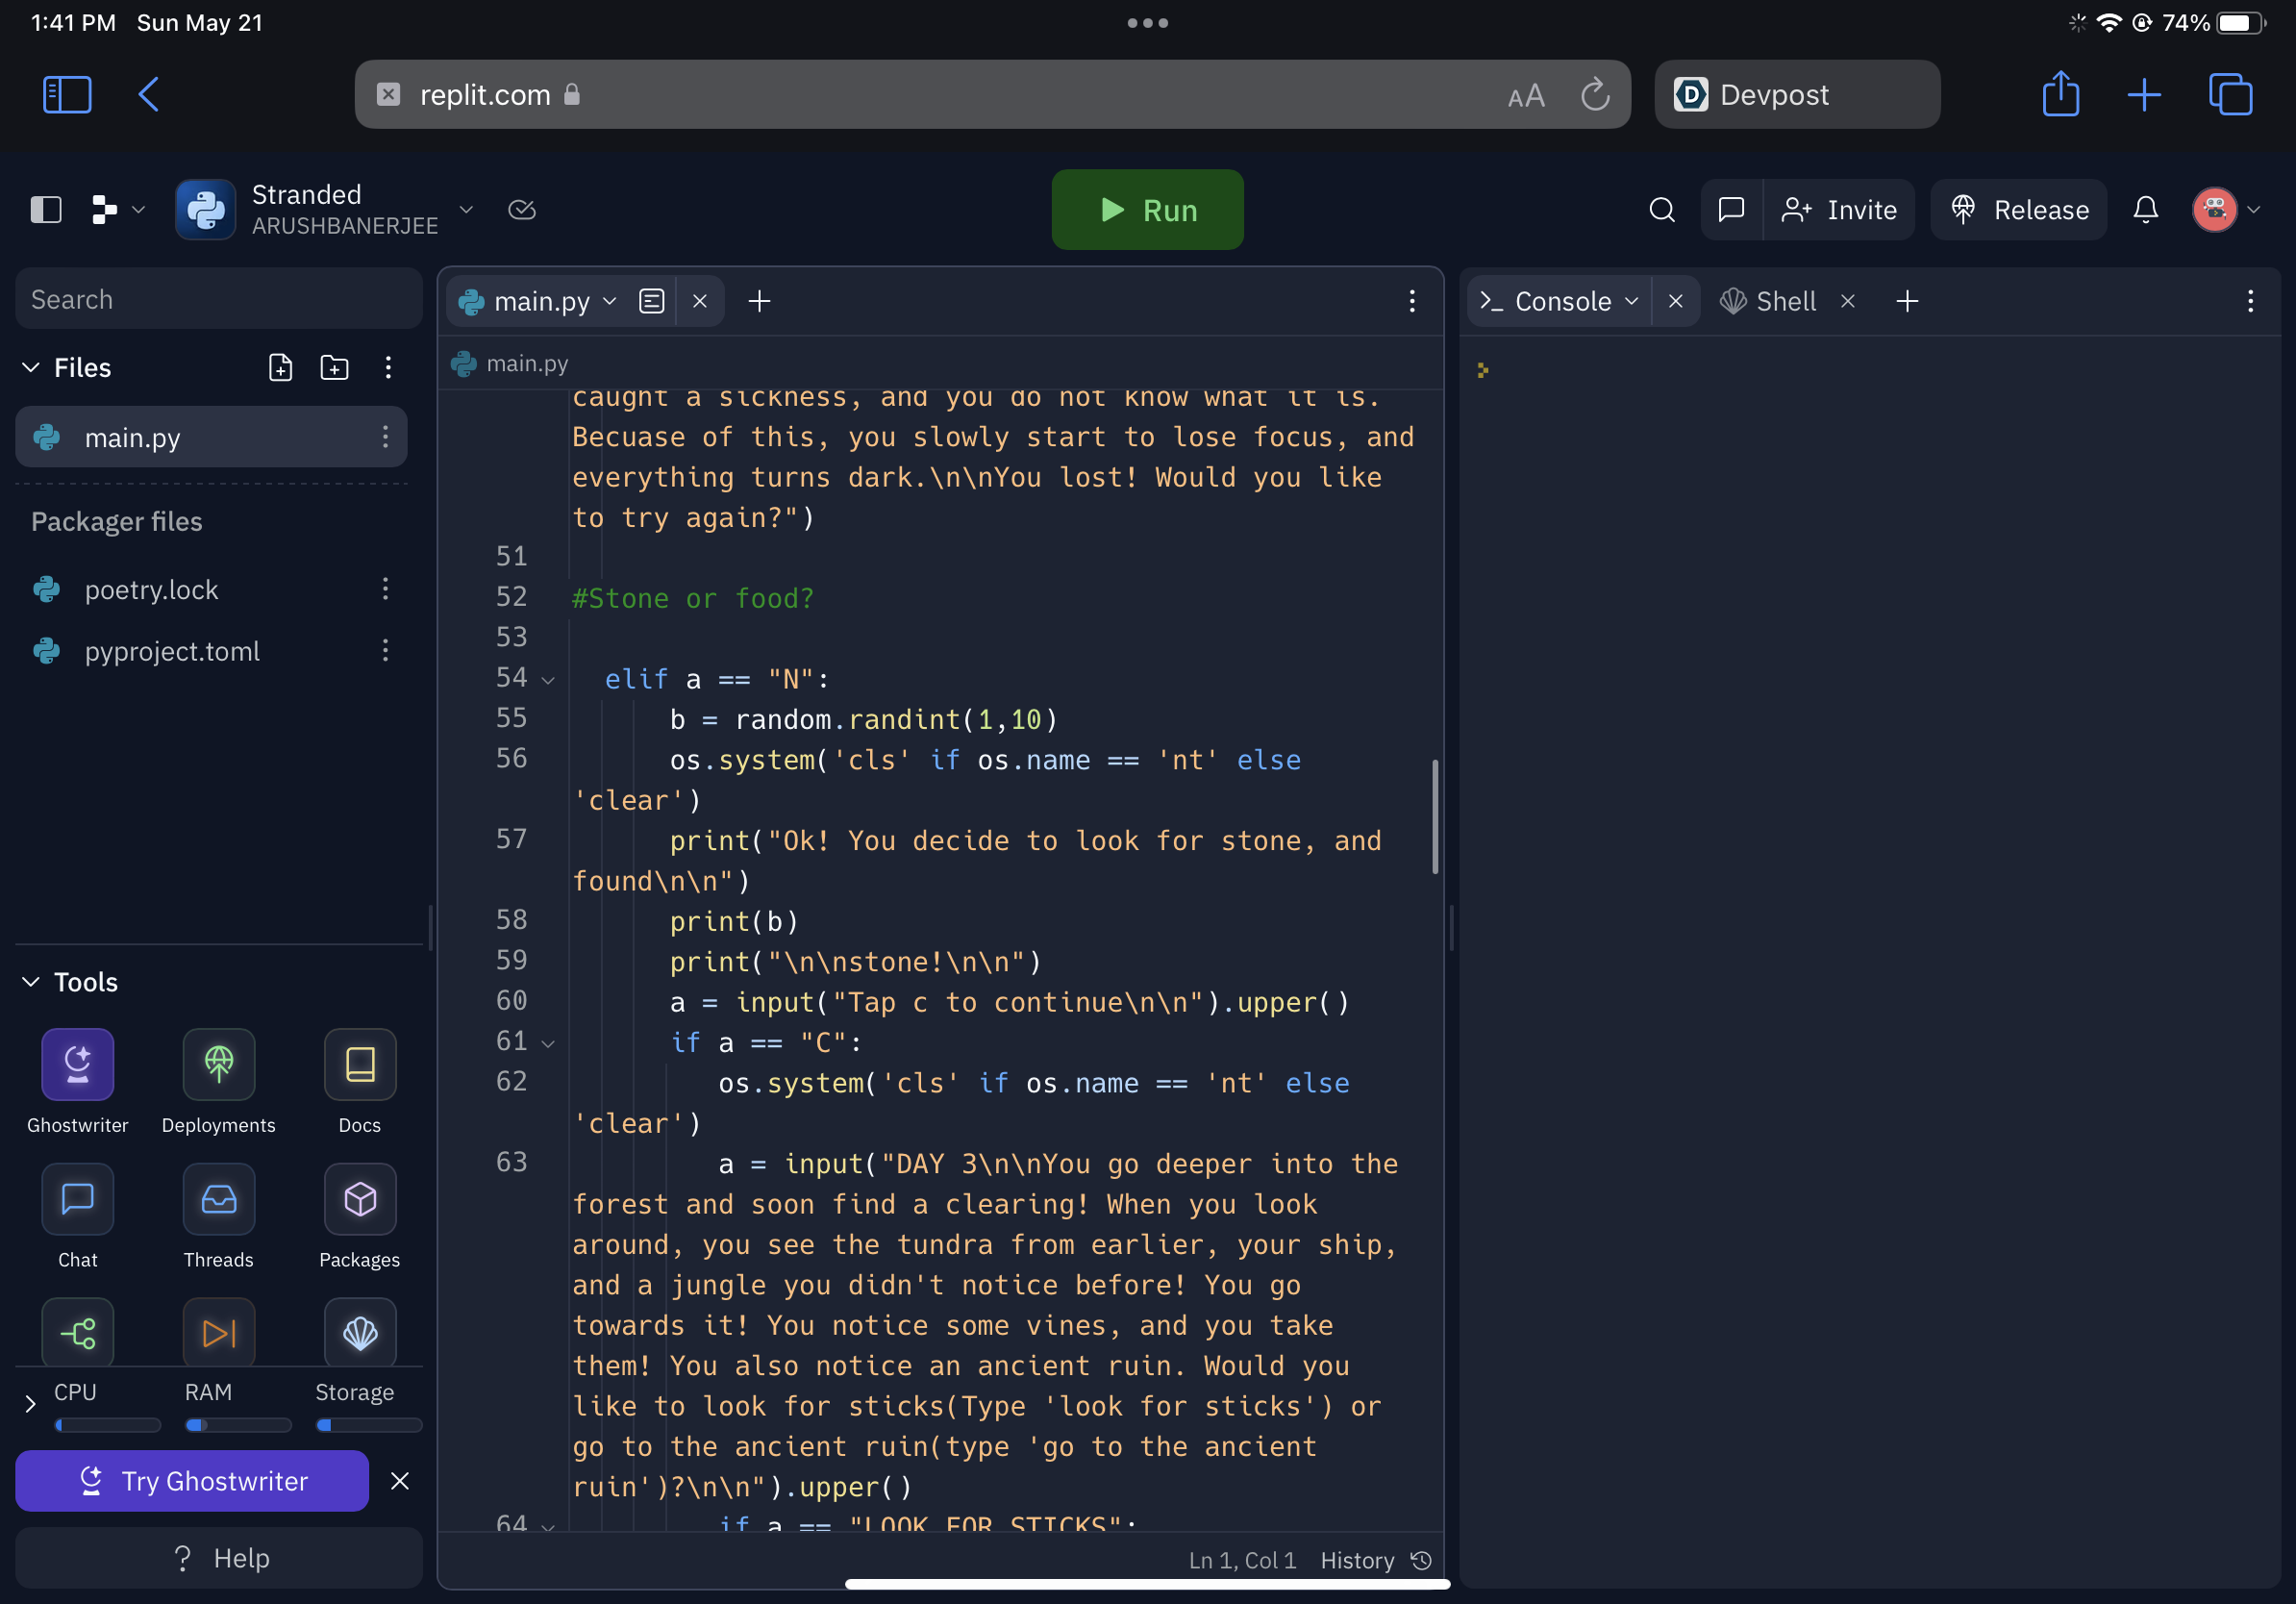Expand the CPU resources panel
This screenshot has width=2296, height=1604.
point(30,1404)
